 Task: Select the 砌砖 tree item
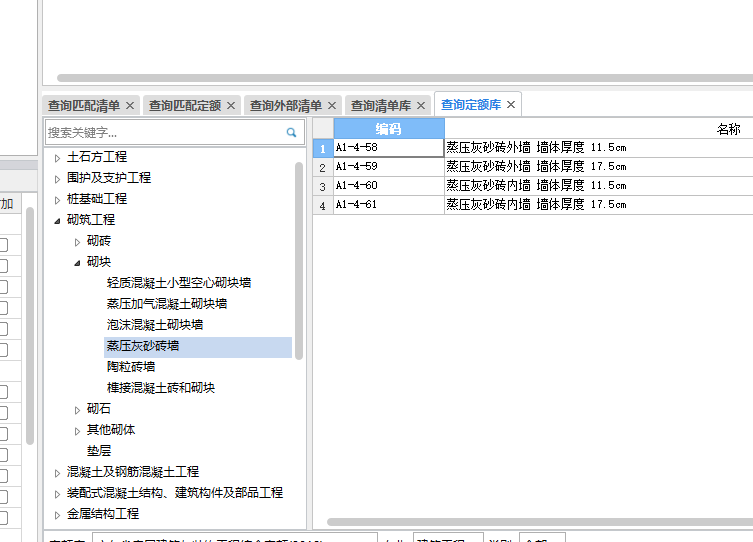[99, 241]
